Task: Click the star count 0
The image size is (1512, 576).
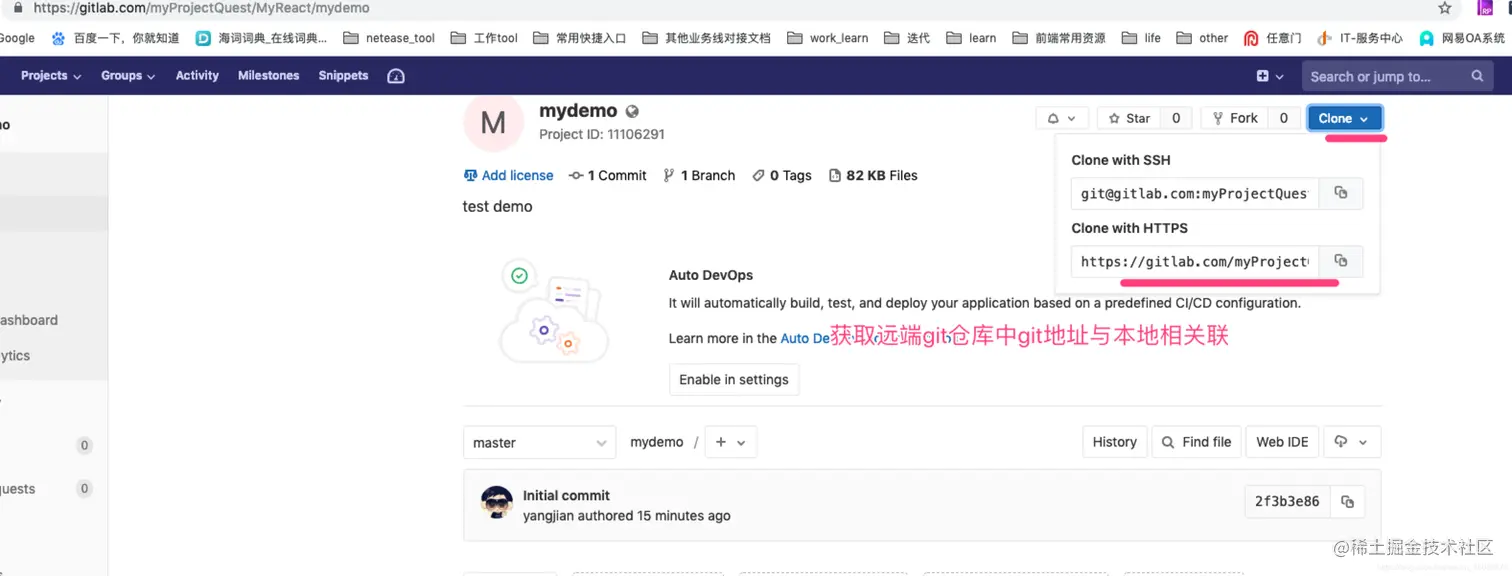Action: pyautogui.click(x=1176, y=118)
